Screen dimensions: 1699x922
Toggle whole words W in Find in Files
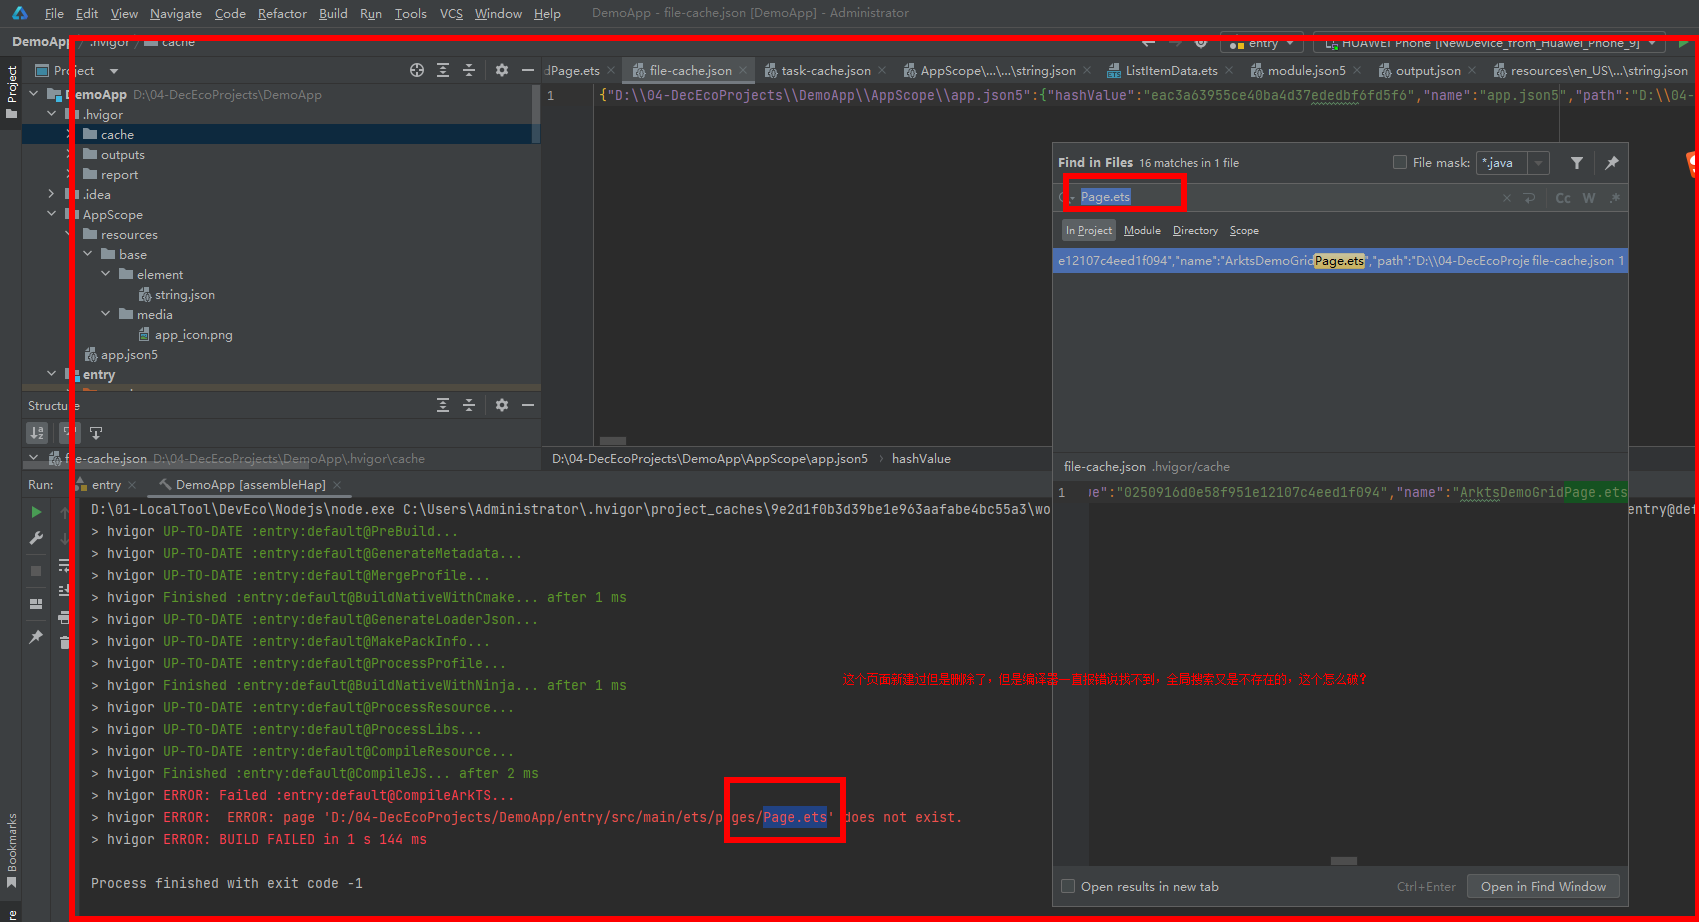1589,198
